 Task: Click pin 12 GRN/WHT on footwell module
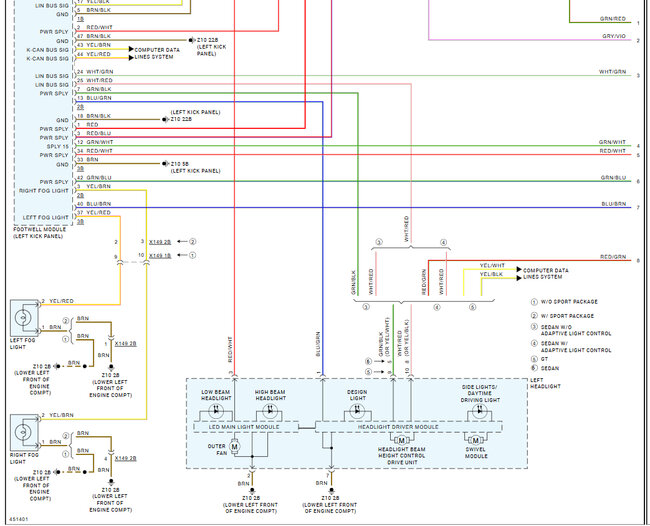[x=95, y=142]
